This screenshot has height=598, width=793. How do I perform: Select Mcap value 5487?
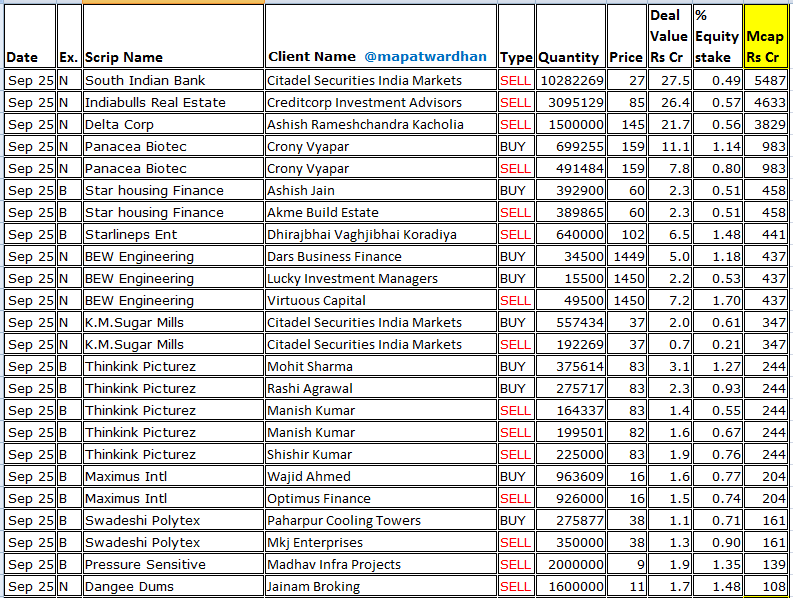pos(765,80)
